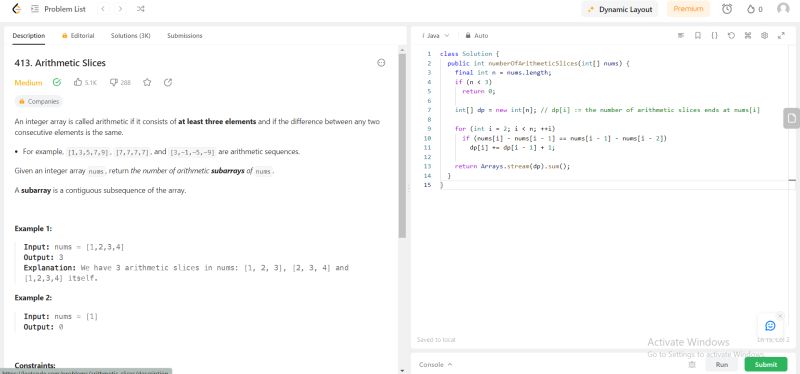
Task: Enter fullscreen mode for the code editor
Action: [x=781, y=36]
